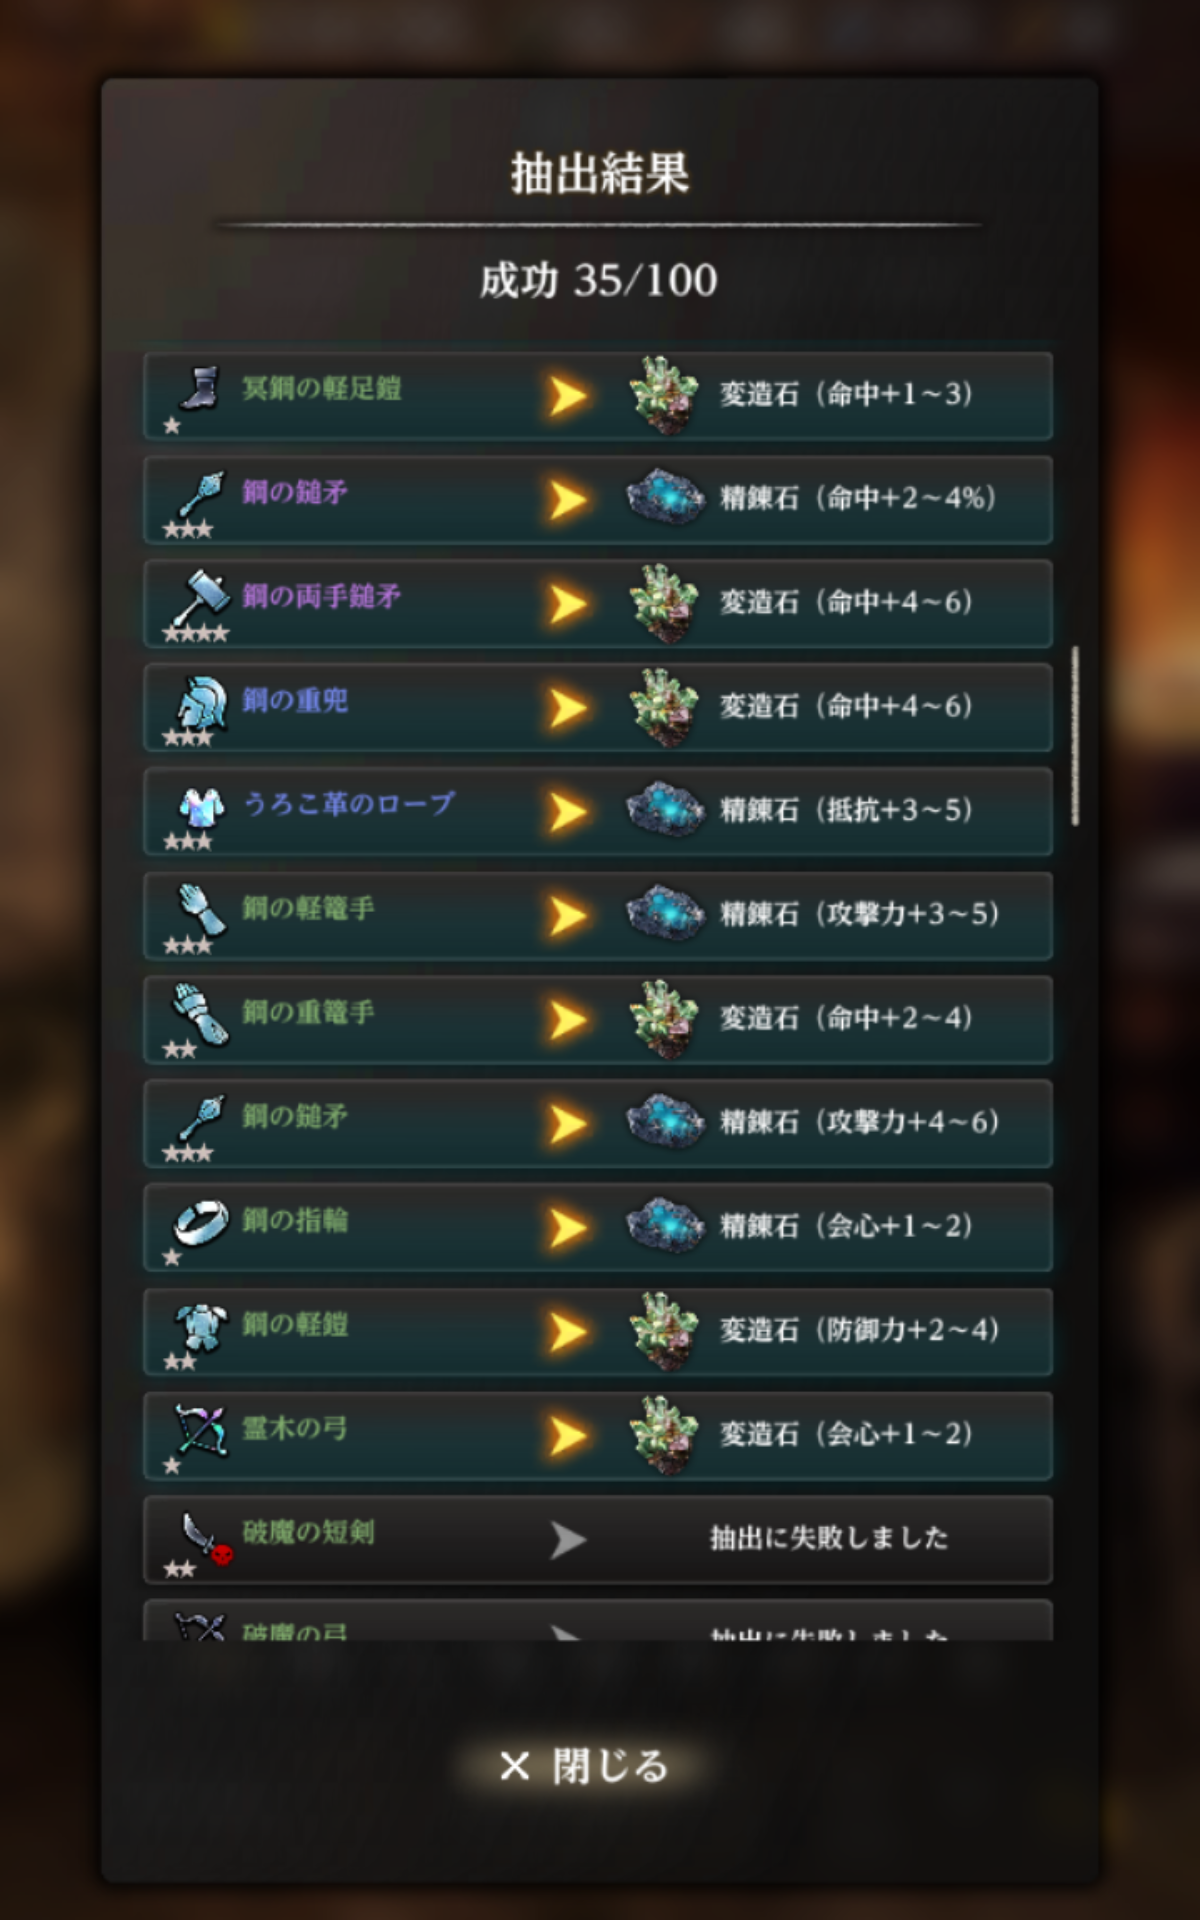Click the 鋼の軽篭手 glove icon

tap(200, 909)
